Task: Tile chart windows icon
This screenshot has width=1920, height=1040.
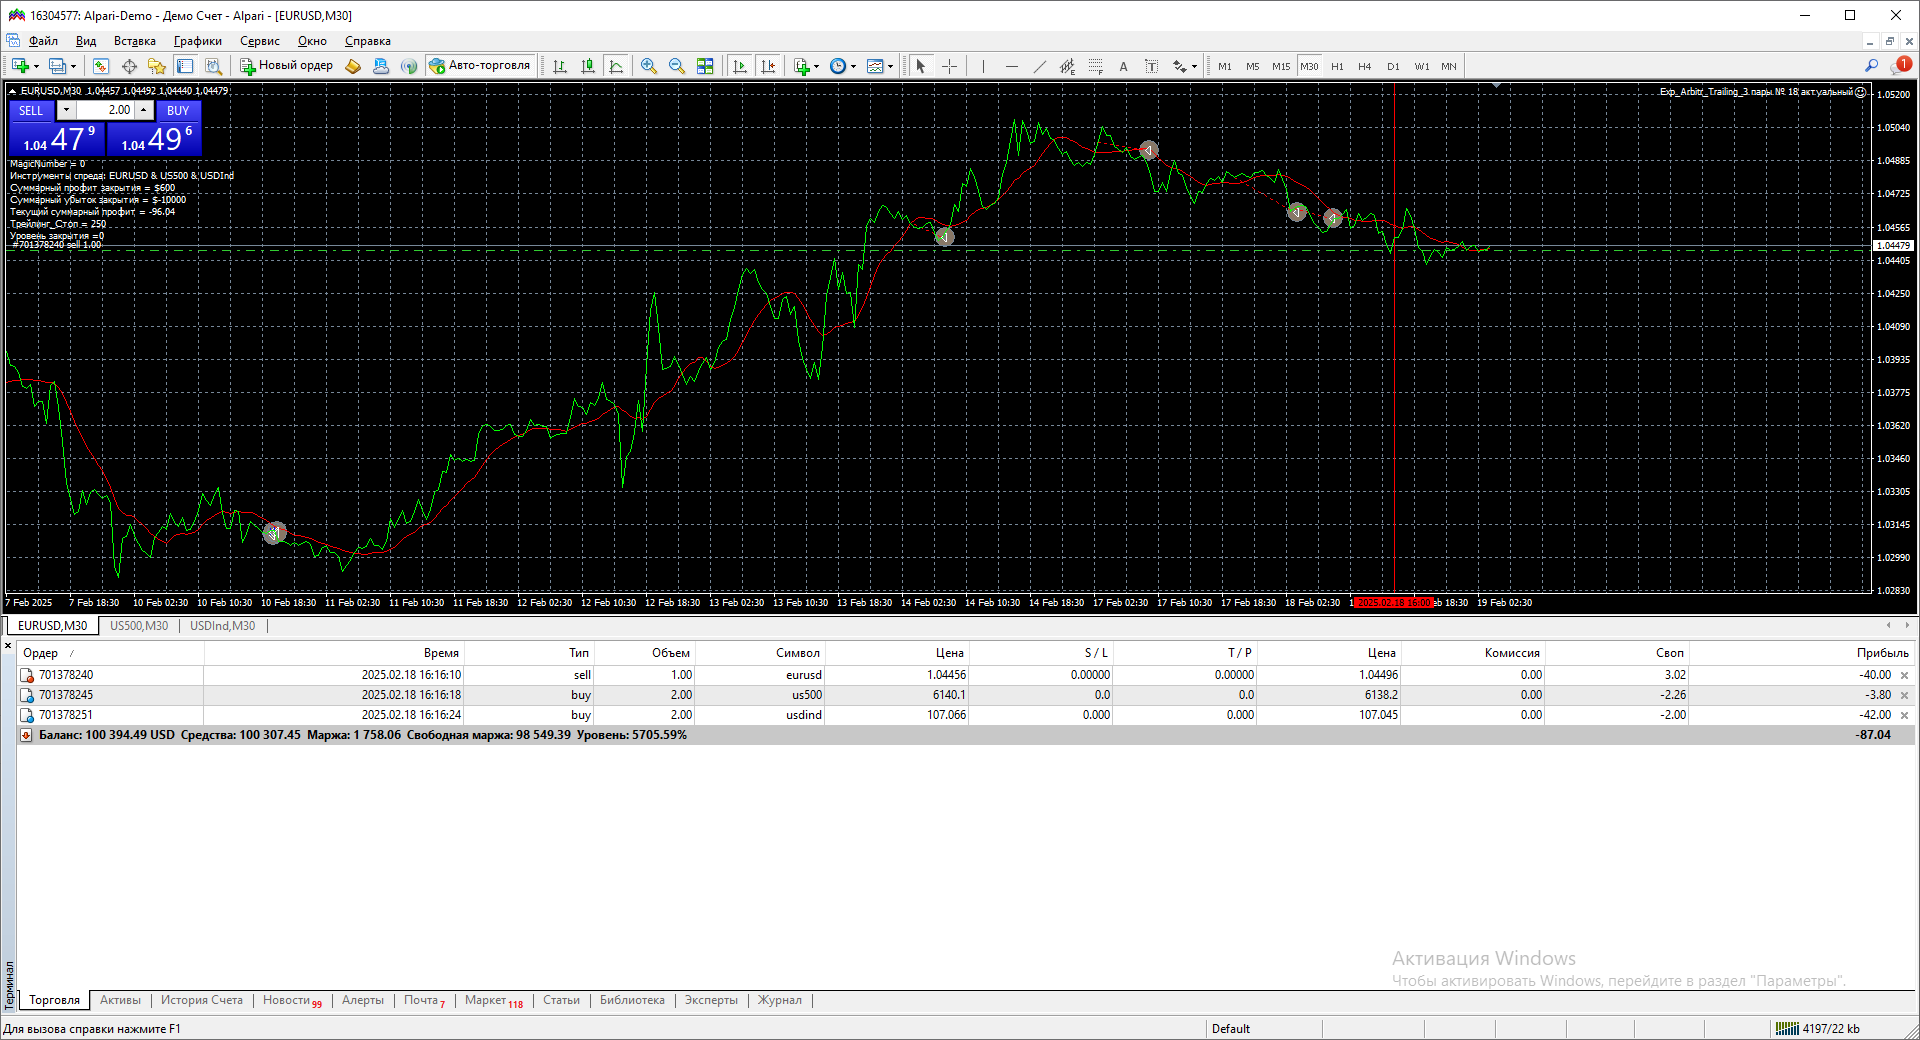Action: [705, 66]
